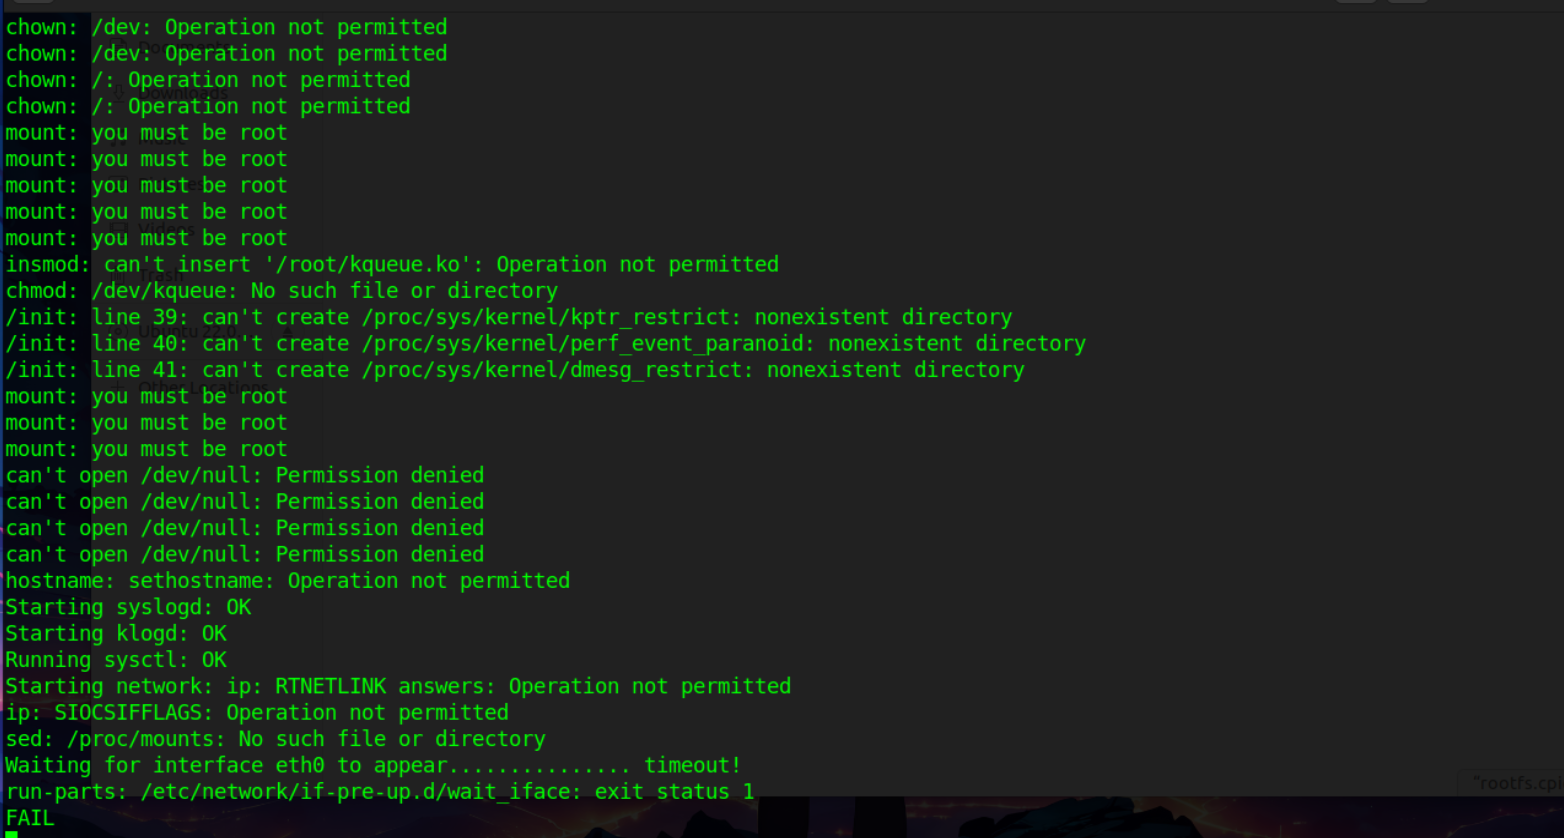
Task: Click the faint rootfs.cpi status label
Action: (1516, 783)
